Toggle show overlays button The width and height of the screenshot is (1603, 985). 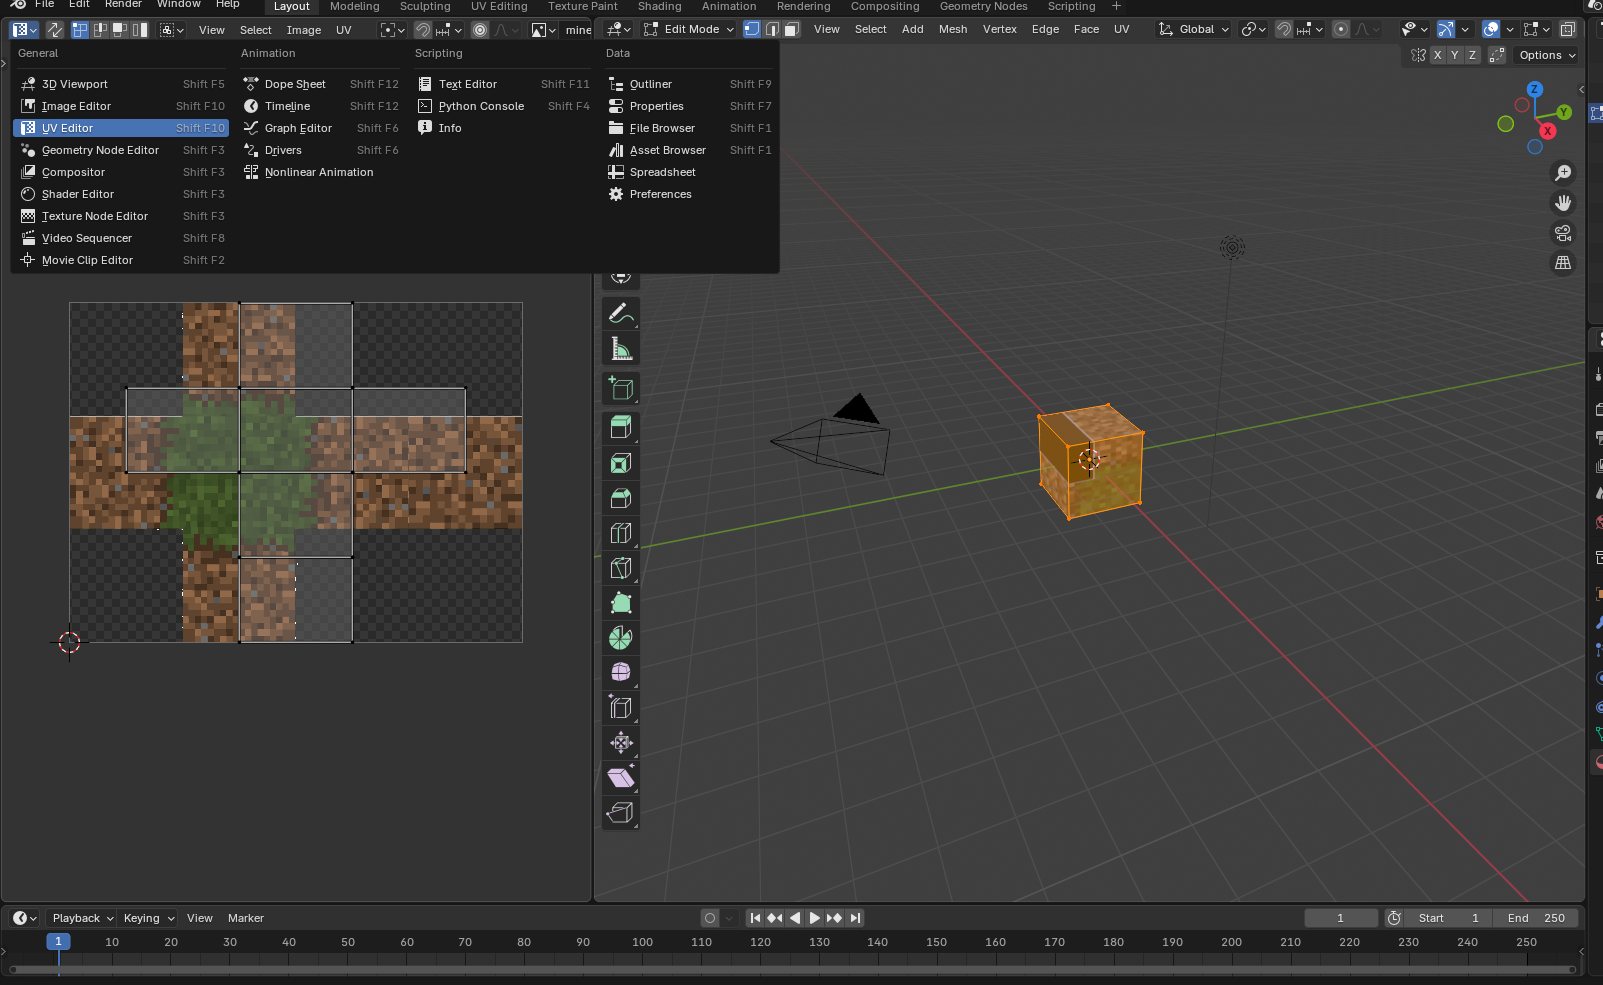tap(1491, 29)
